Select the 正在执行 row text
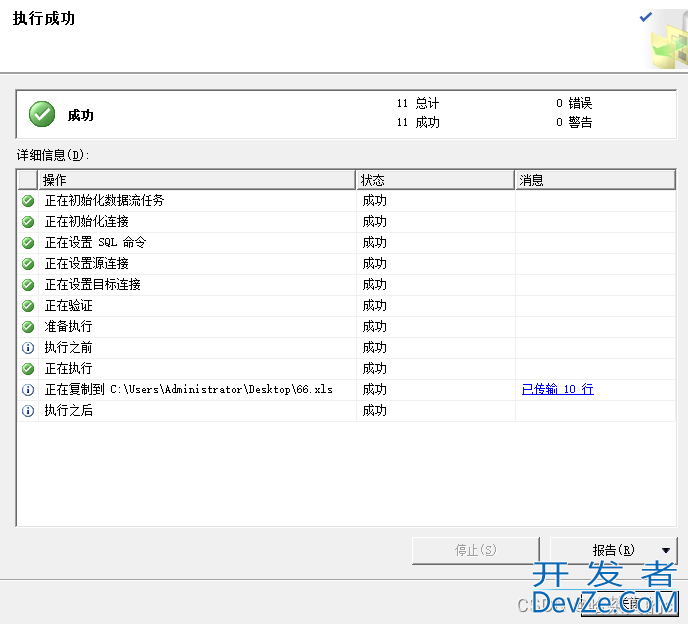Image resolution: width=688 pixels, height=624 pixels. pos(68,369)
